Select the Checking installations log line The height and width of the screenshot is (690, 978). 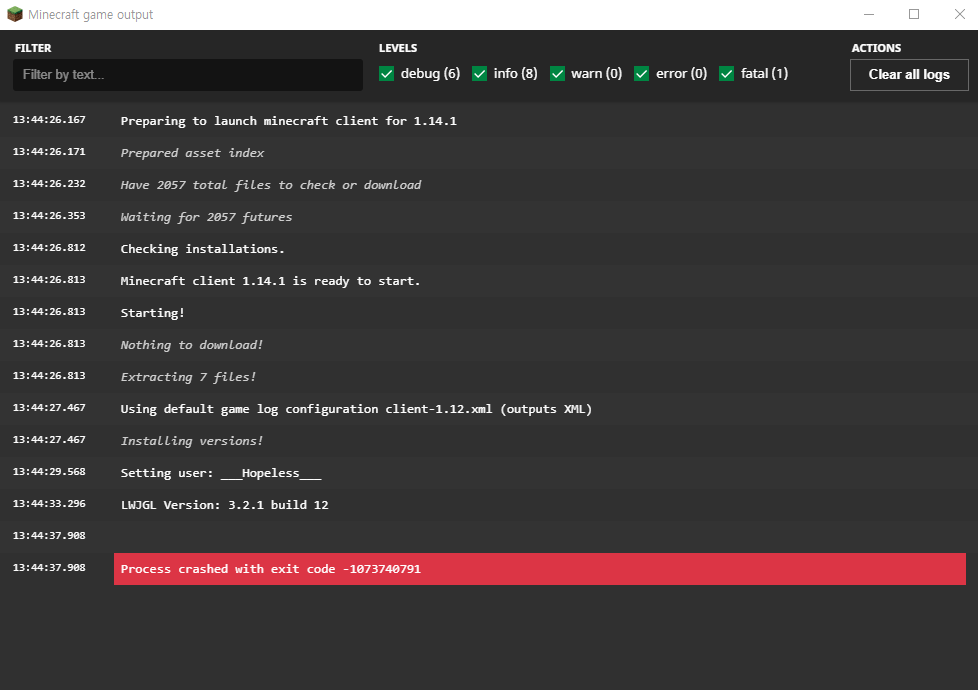[x=202, y=249]
